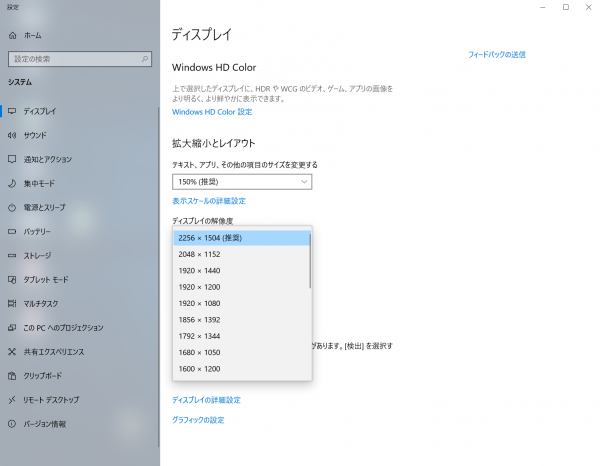Select the Battery icon in sidebar
The width and height of the screenshot is (600, 466).
(x=12, y=231)
